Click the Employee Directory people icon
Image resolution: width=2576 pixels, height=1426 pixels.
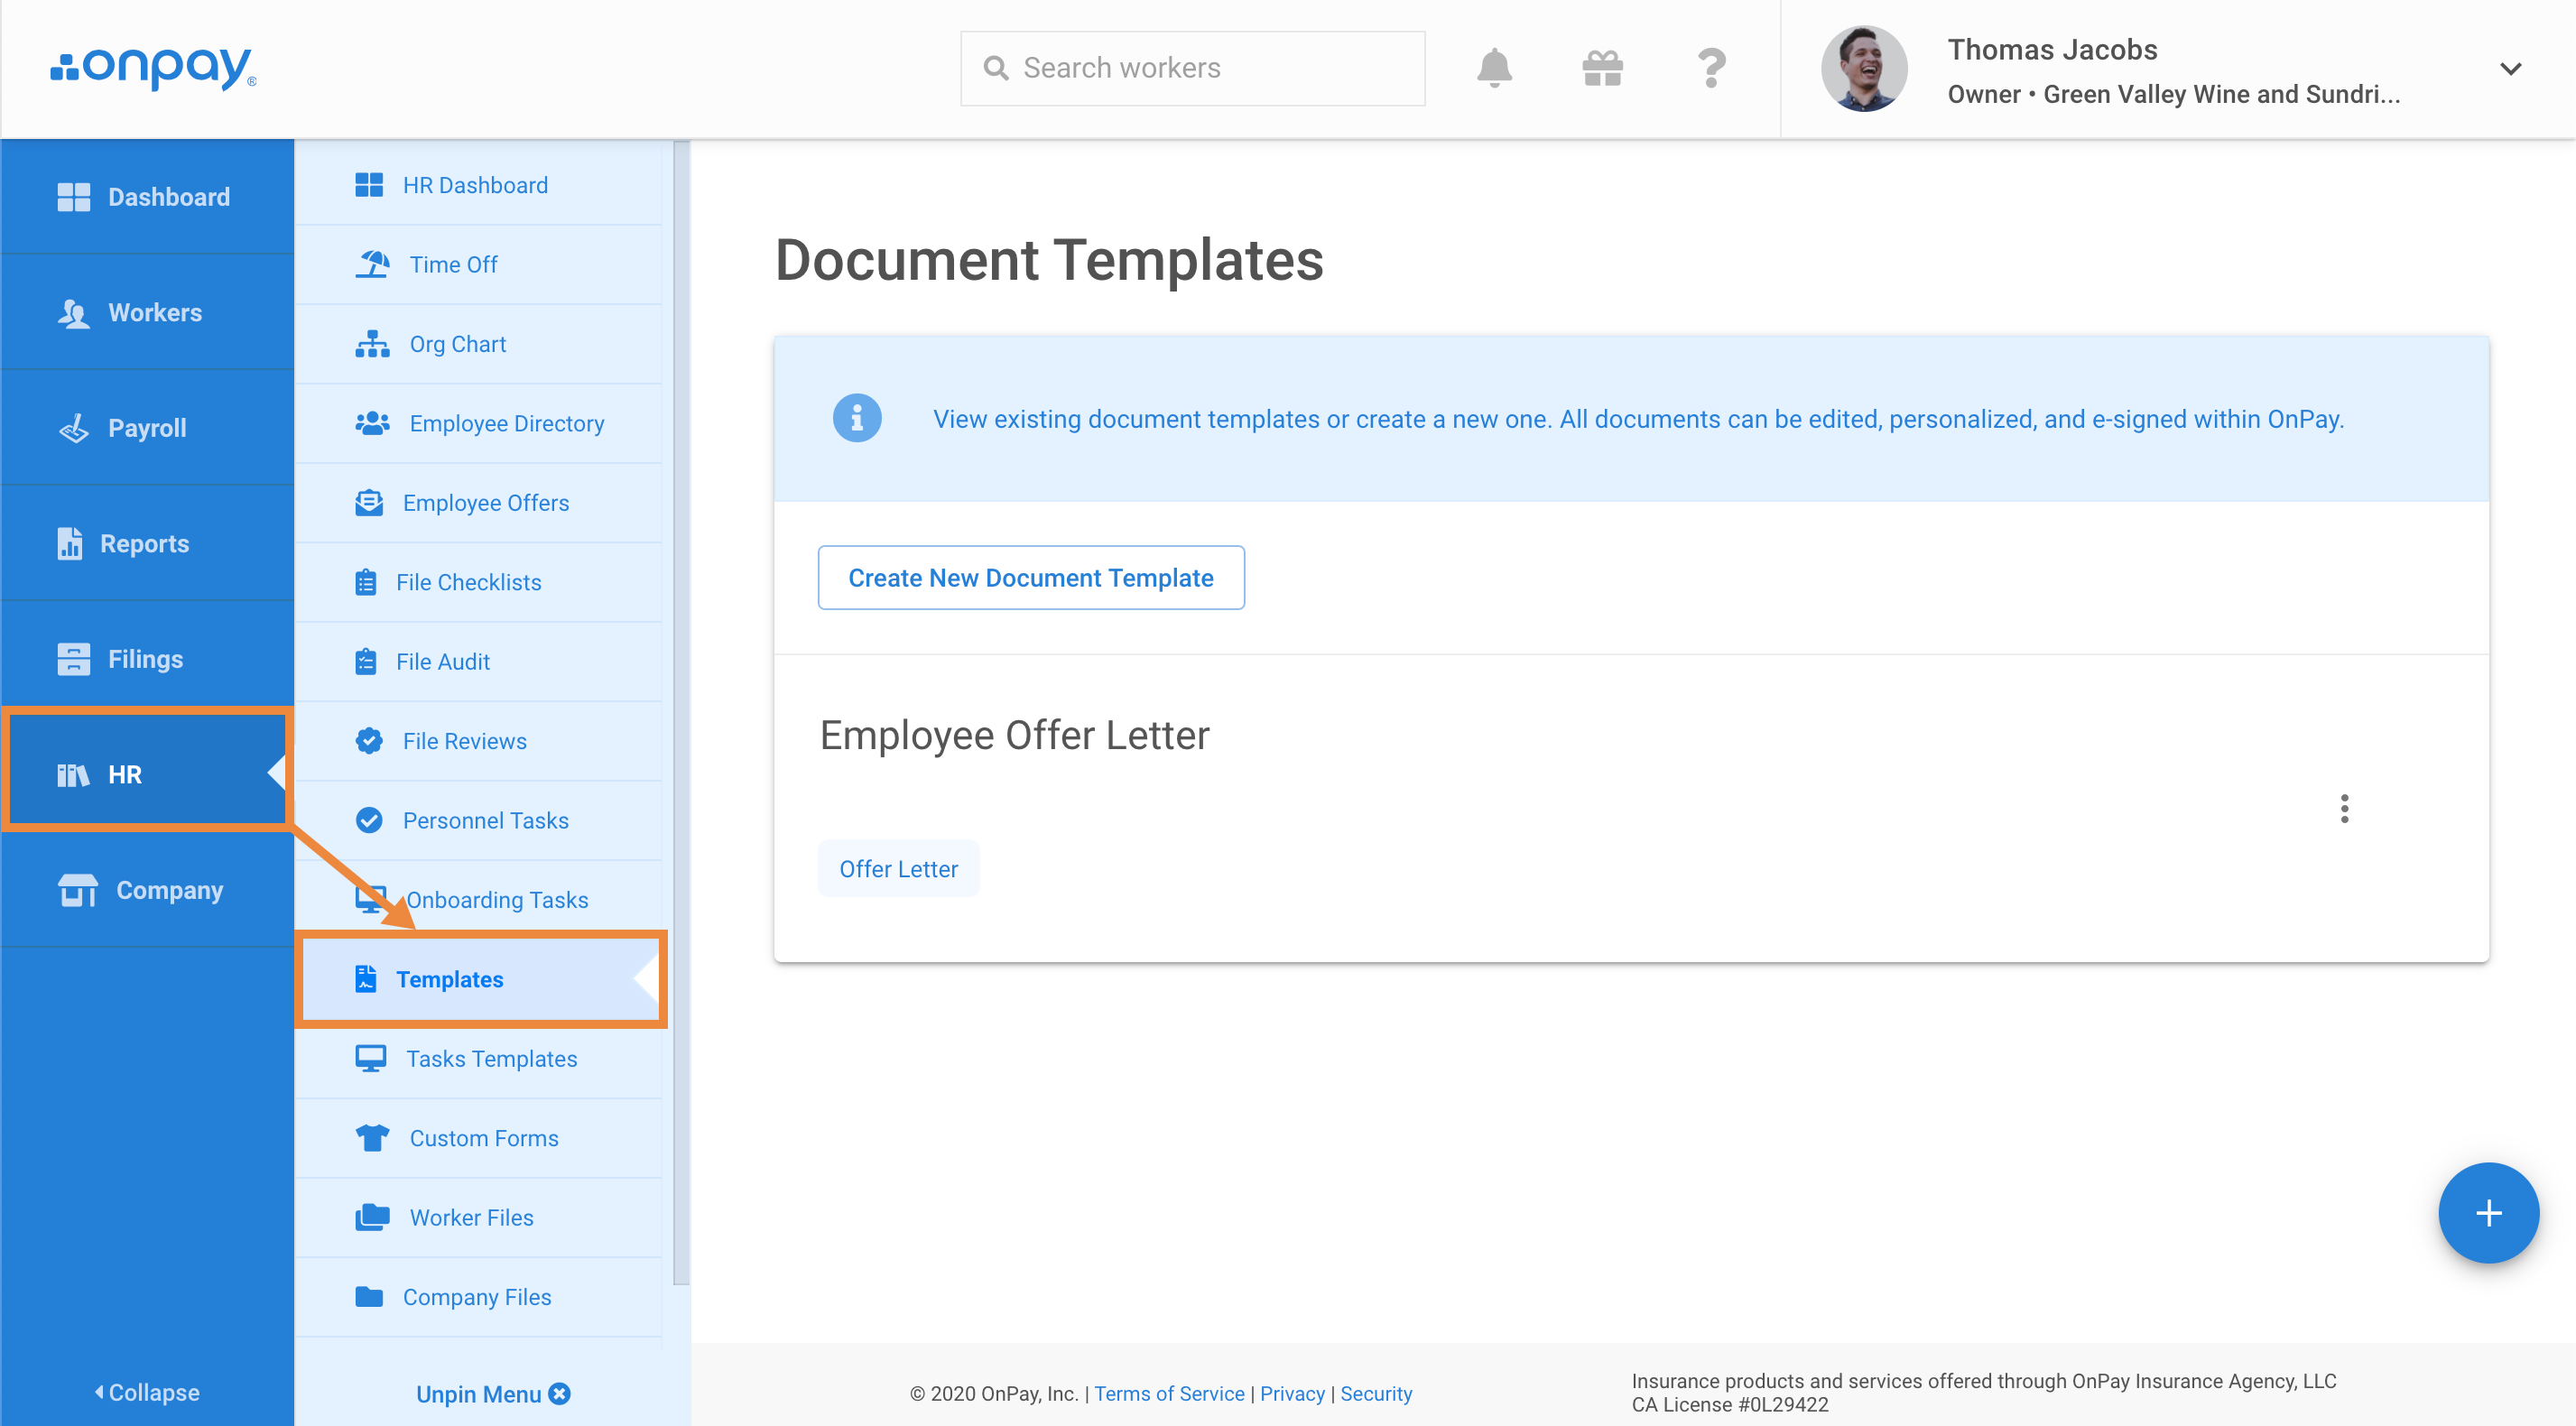point(372,423)
